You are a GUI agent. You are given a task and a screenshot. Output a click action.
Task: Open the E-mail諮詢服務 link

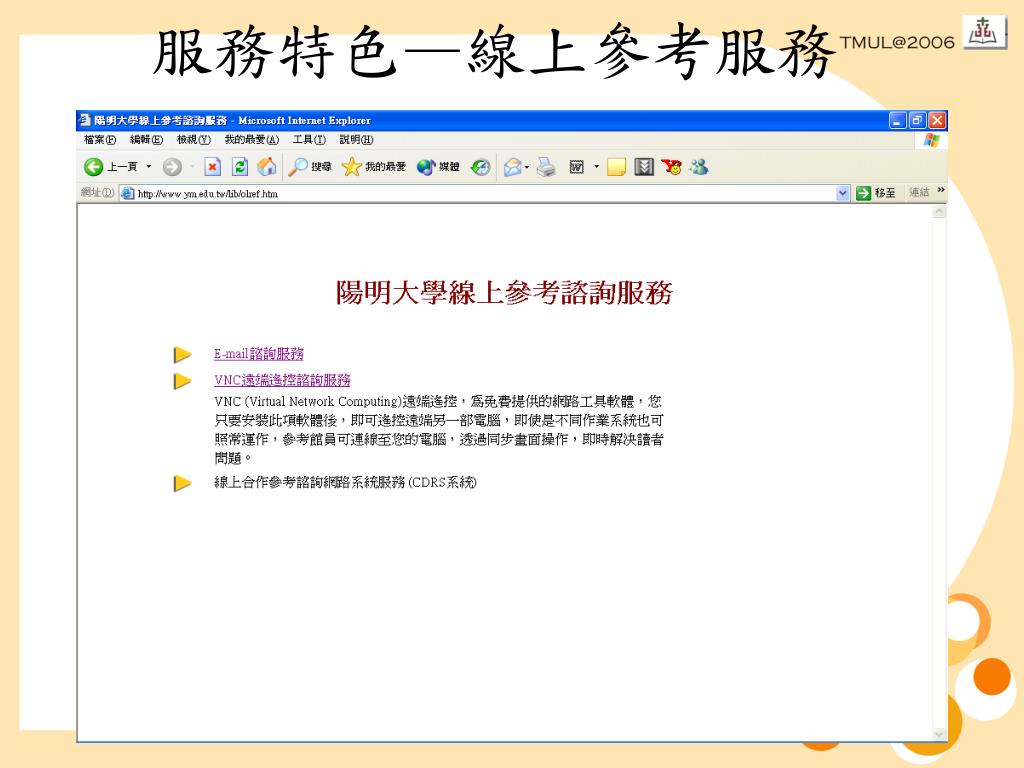(x=259, y=354)
